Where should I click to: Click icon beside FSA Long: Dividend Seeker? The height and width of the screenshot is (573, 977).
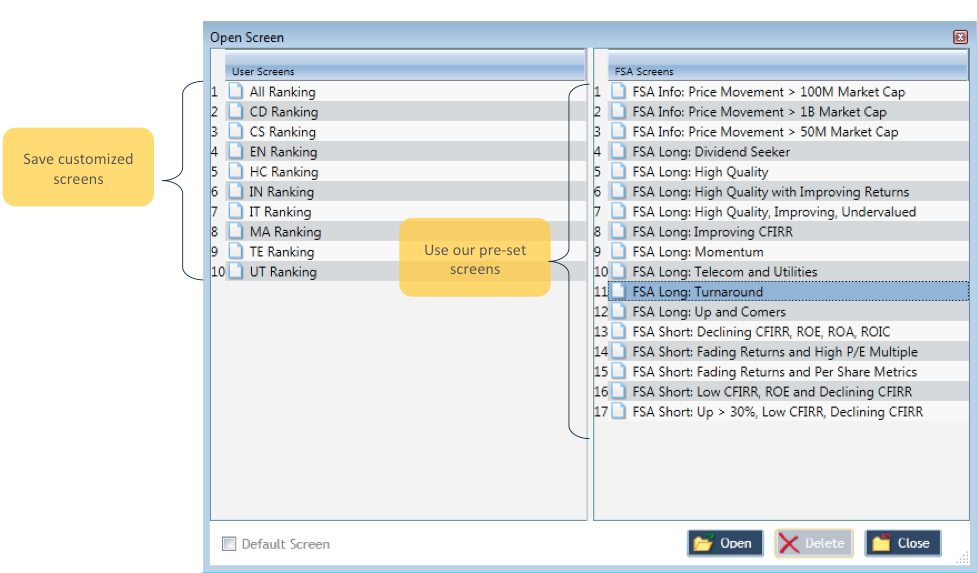tap(618, 151)
